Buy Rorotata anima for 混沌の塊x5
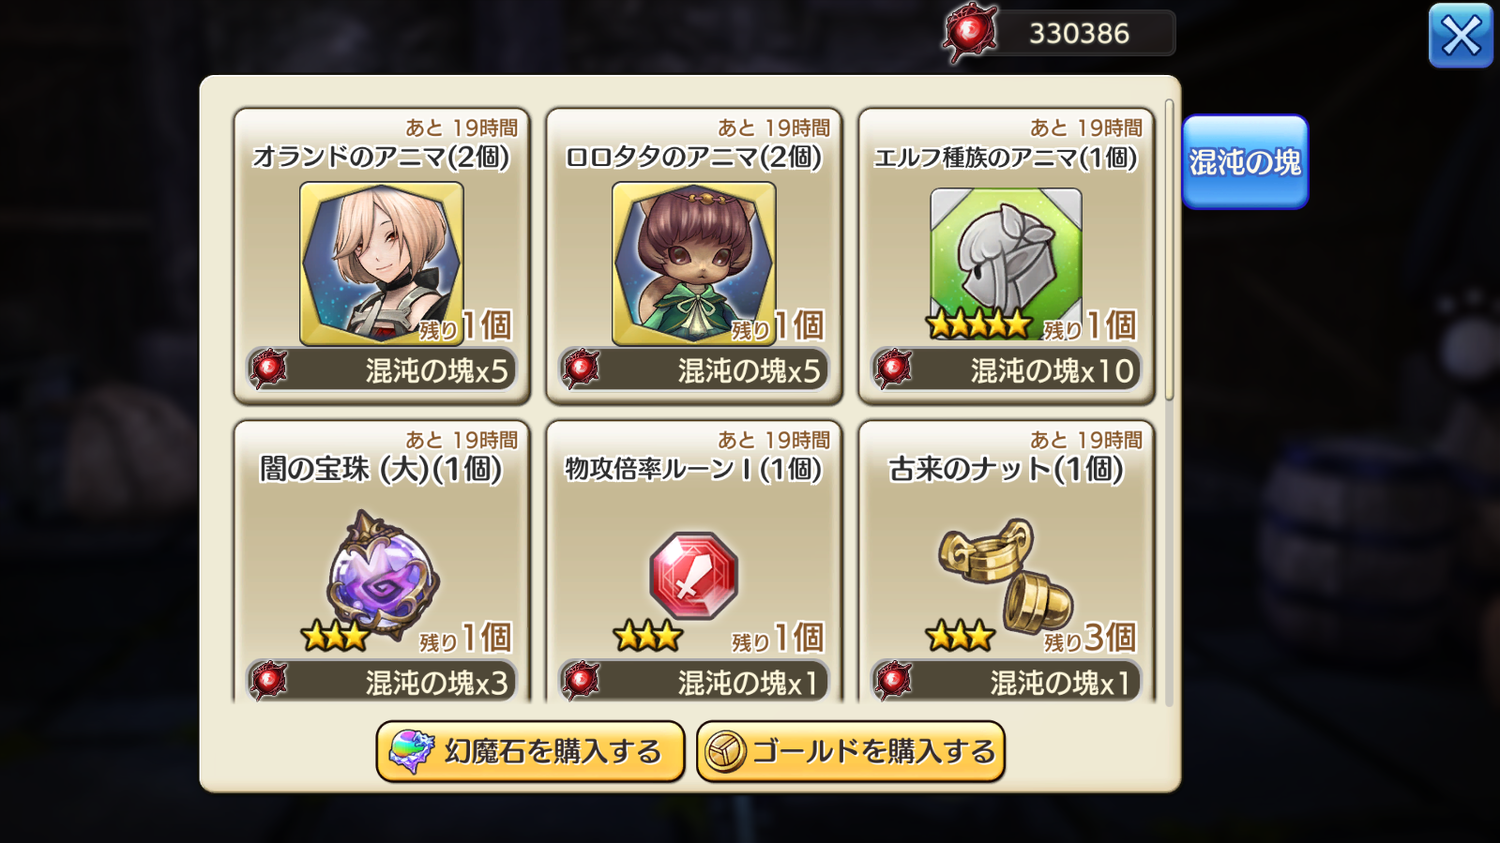Image resolution: width=1500 pixels, height=843 pixels. (694, 370)
